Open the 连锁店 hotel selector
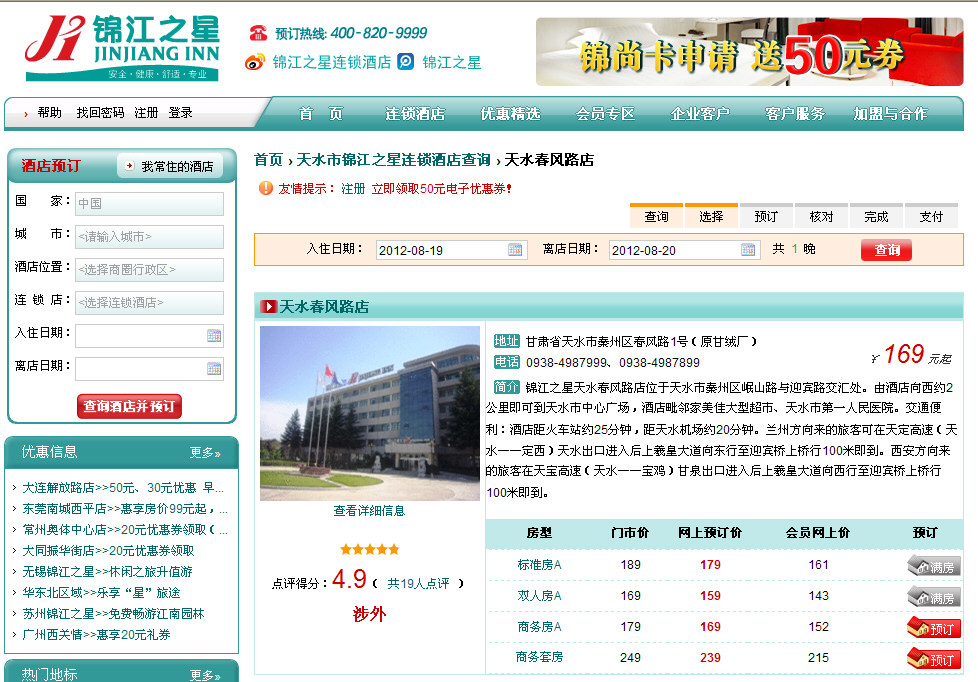The width and height of the screenshot is (978, 682). [149, 303]
